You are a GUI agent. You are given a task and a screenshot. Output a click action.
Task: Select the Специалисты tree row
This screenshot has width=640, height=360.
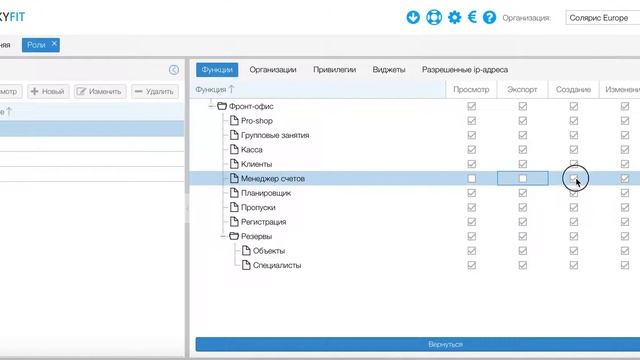pyautogui.click(x=415, y=265)
